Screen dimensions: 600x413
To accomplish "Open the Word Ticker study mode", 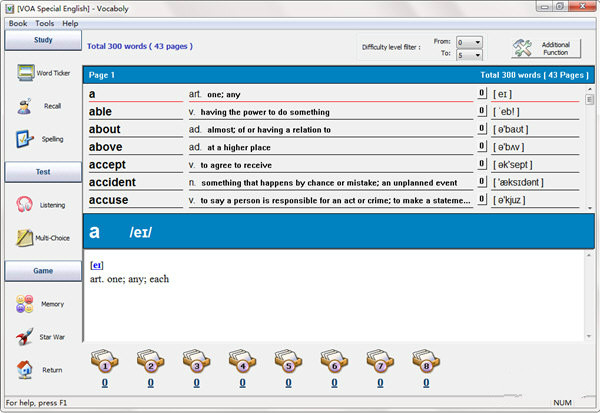I will coord(44,73).
